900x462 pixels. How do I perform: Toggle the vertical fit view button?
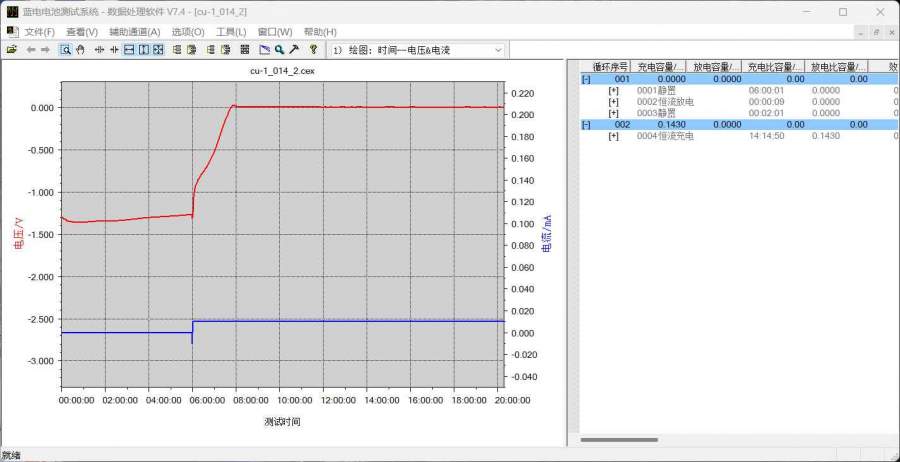click(144, 49)
